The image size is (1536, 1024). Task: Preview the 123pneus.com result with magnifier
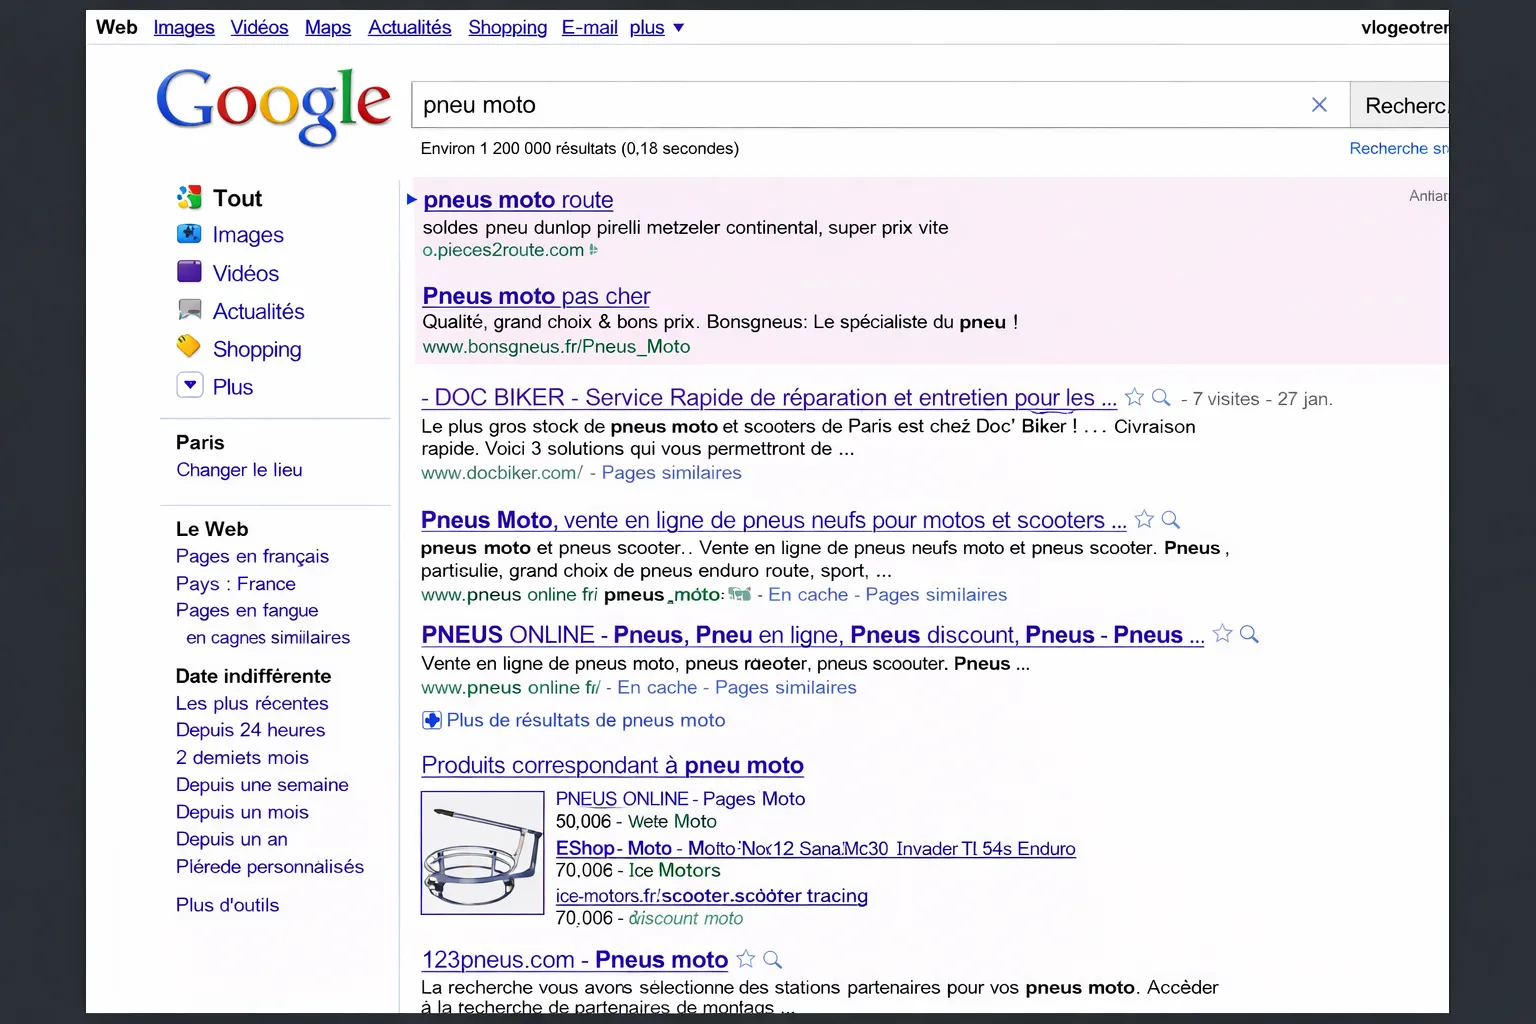pyautogui.click(x=772, y=959)
